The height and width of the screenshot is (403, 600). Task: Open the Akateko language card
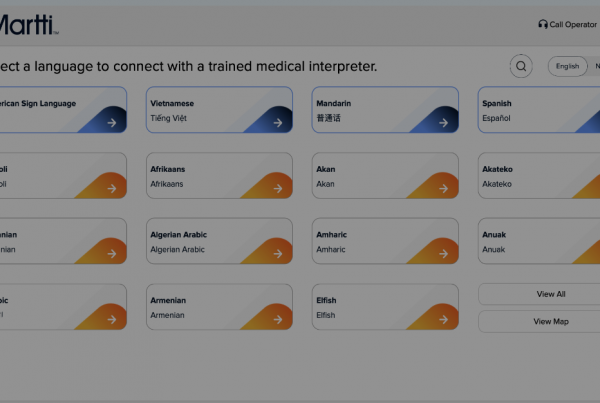pos(539,176)
